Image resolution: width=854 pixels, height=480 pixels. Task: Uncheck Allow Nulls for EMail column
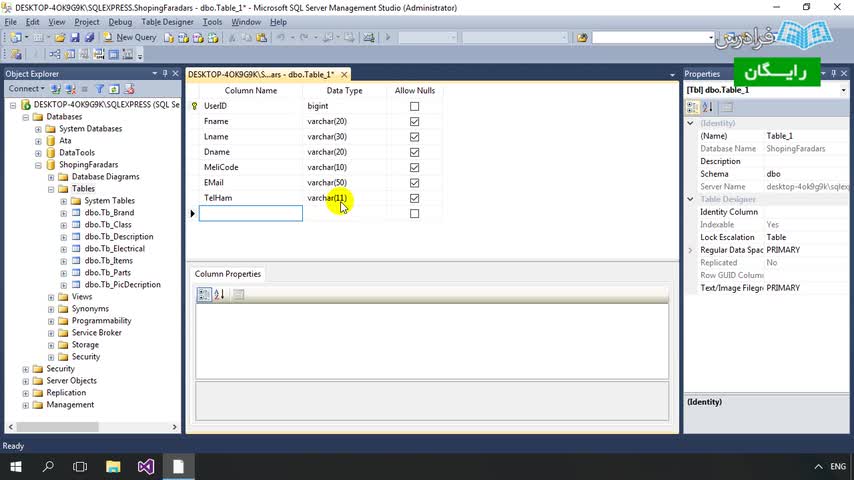click(x=414, y=183)
